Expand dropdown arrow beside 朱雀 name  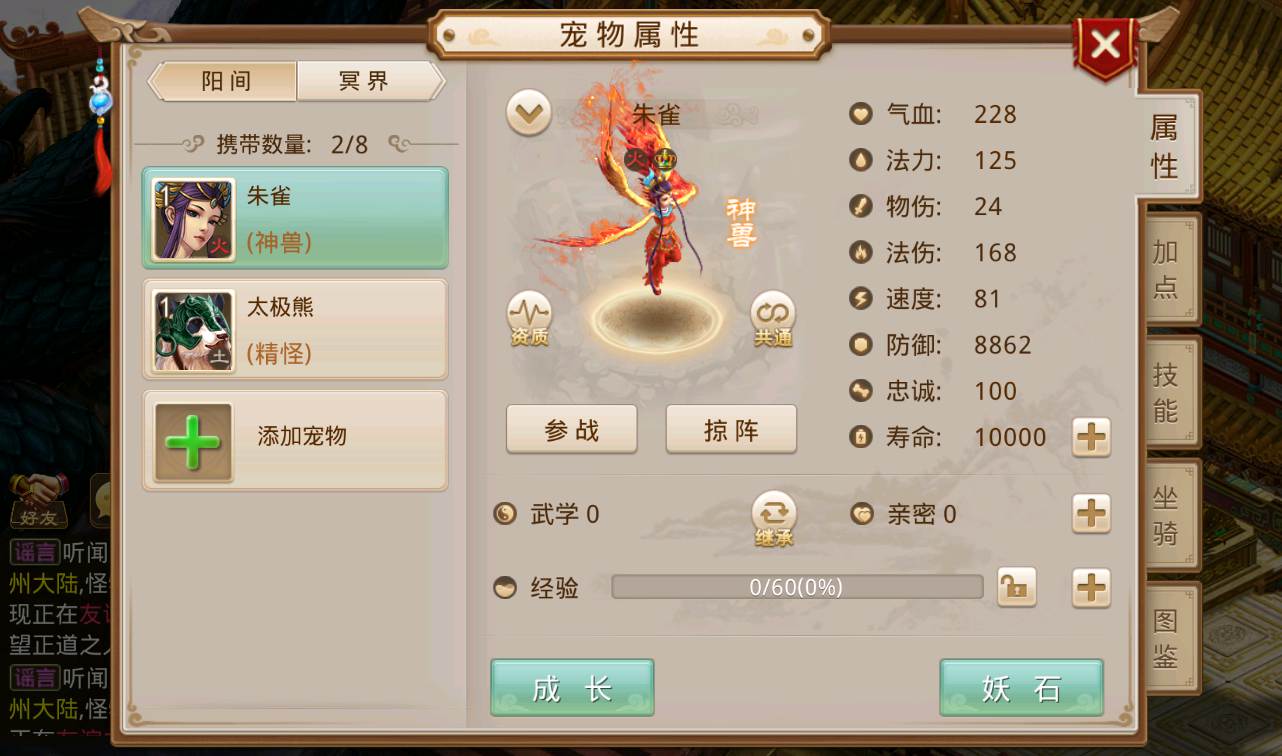click(x=529, y=113)
